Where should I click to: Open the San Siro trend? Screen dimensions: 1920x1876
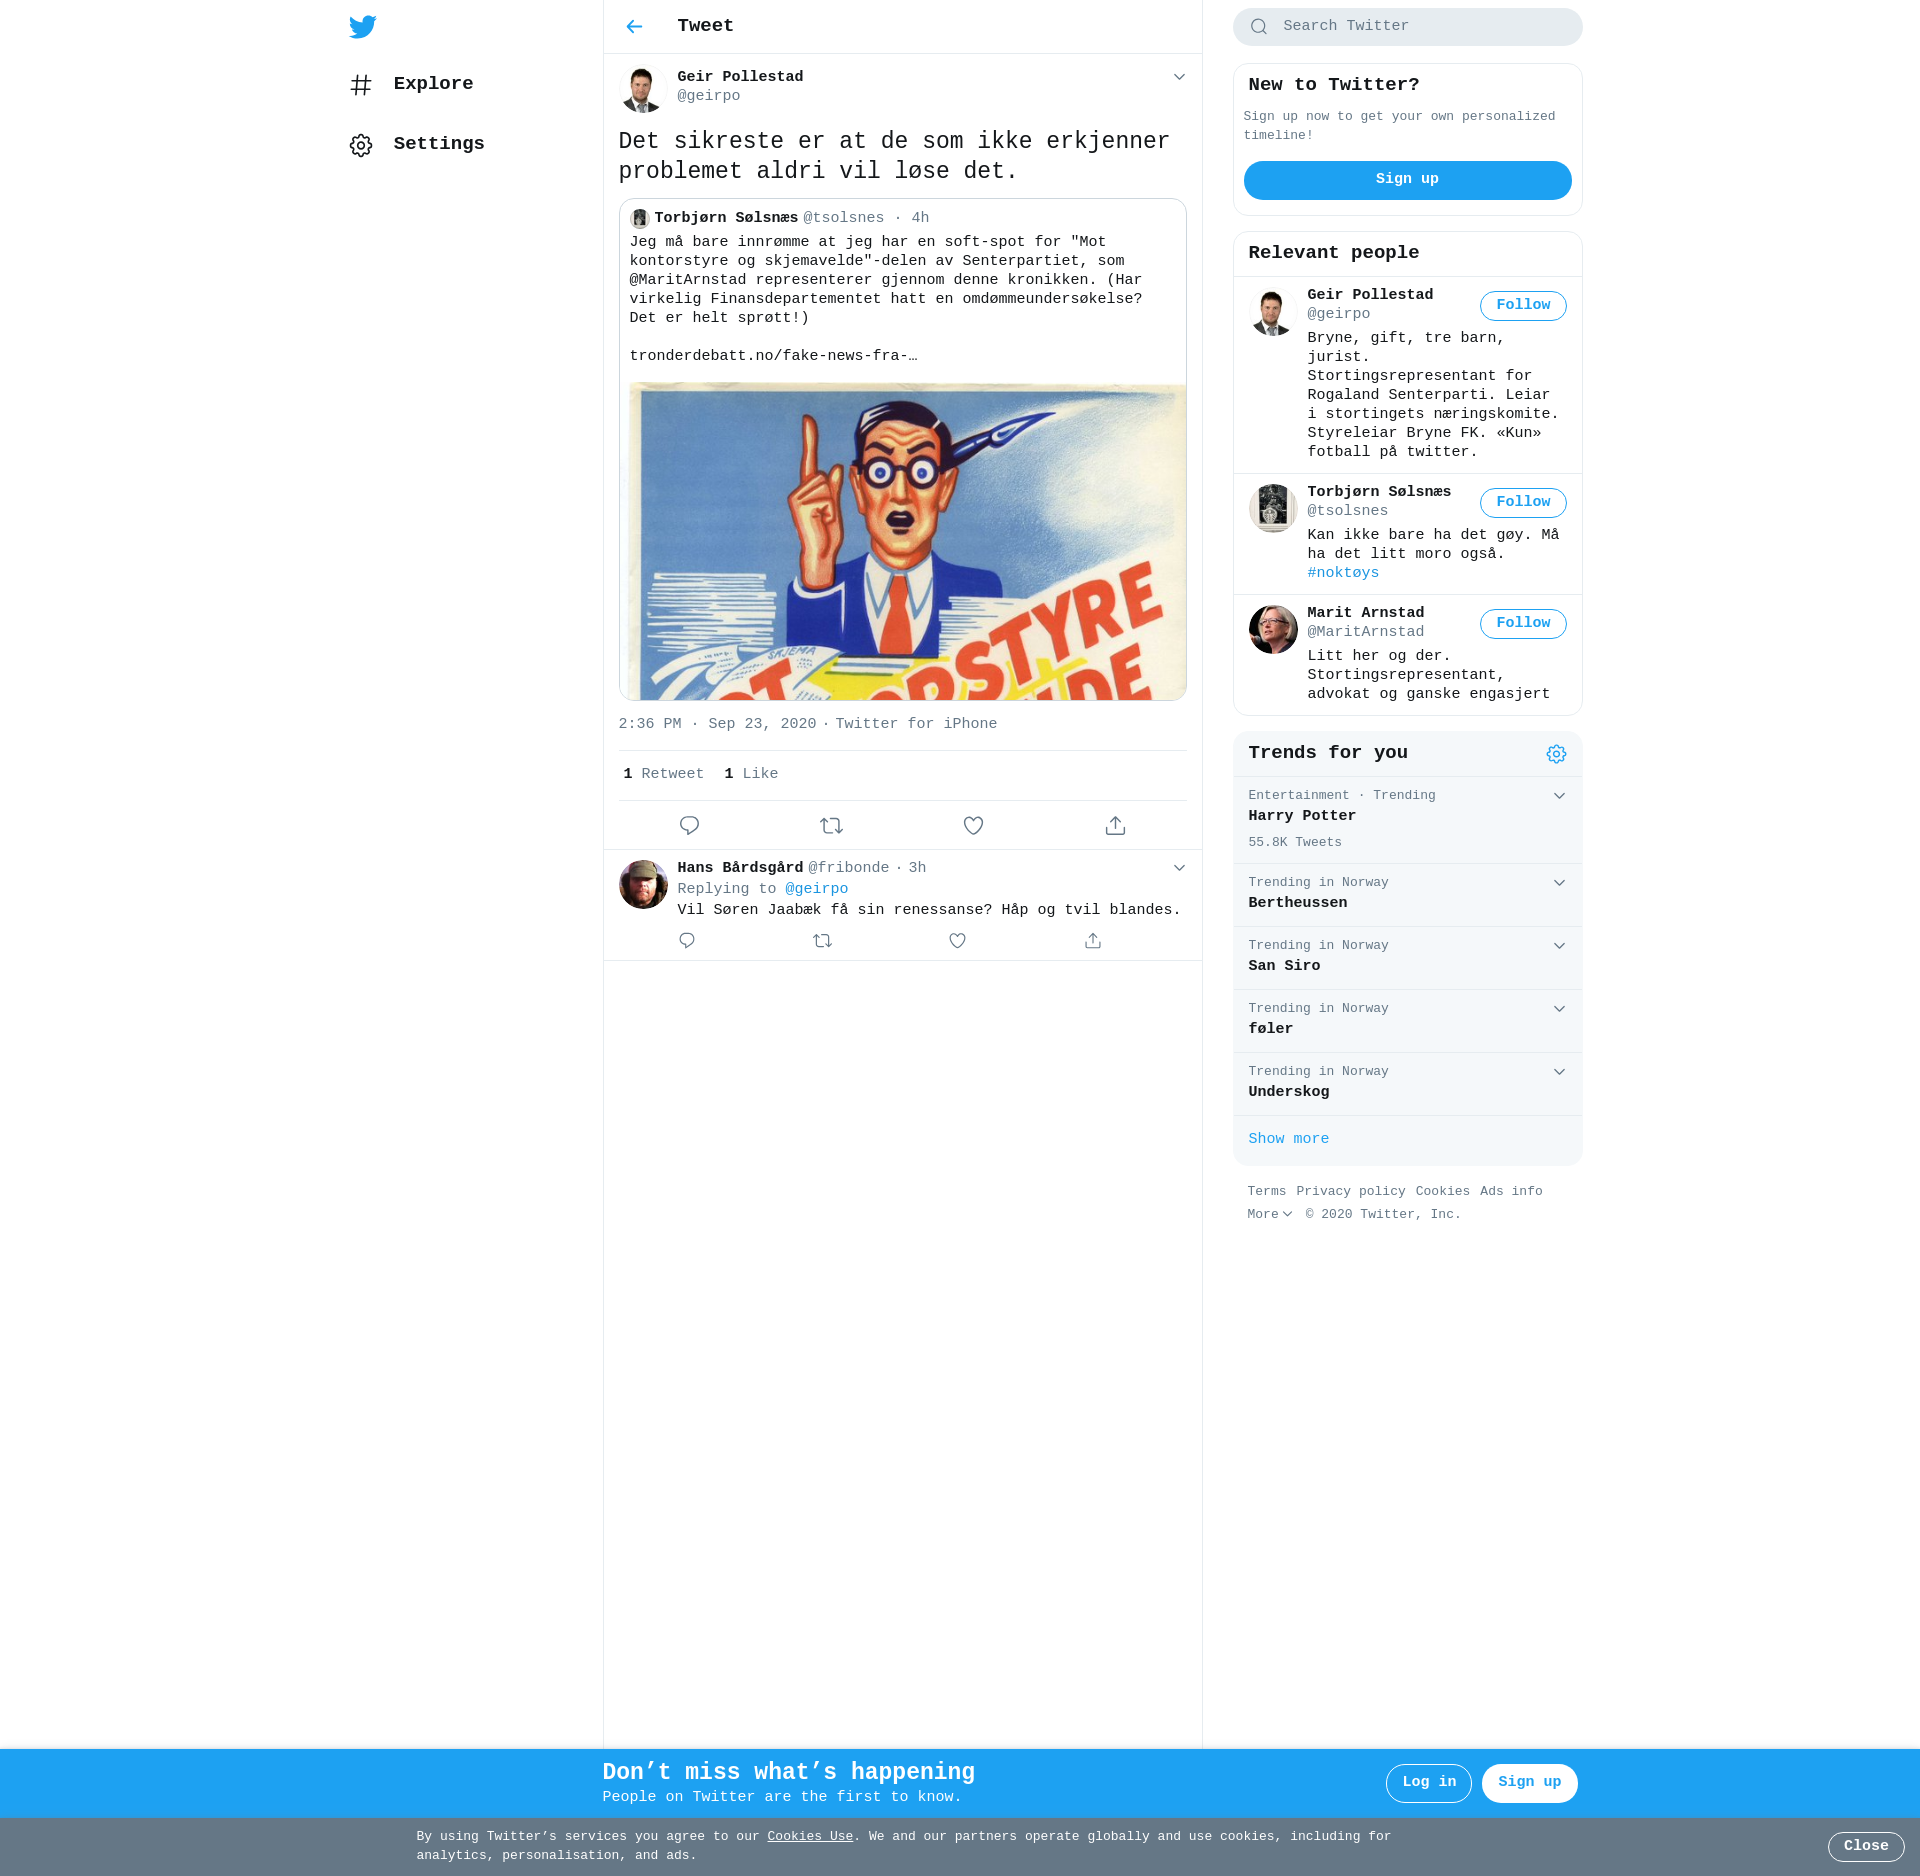click(1407, 958)
